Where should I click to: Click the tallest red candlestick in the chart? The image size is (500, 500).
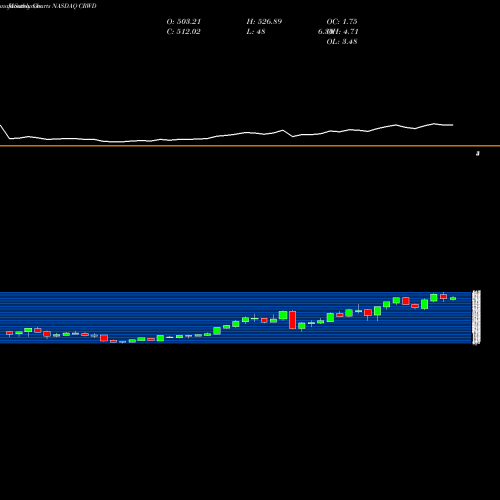(x=293, y=320)
